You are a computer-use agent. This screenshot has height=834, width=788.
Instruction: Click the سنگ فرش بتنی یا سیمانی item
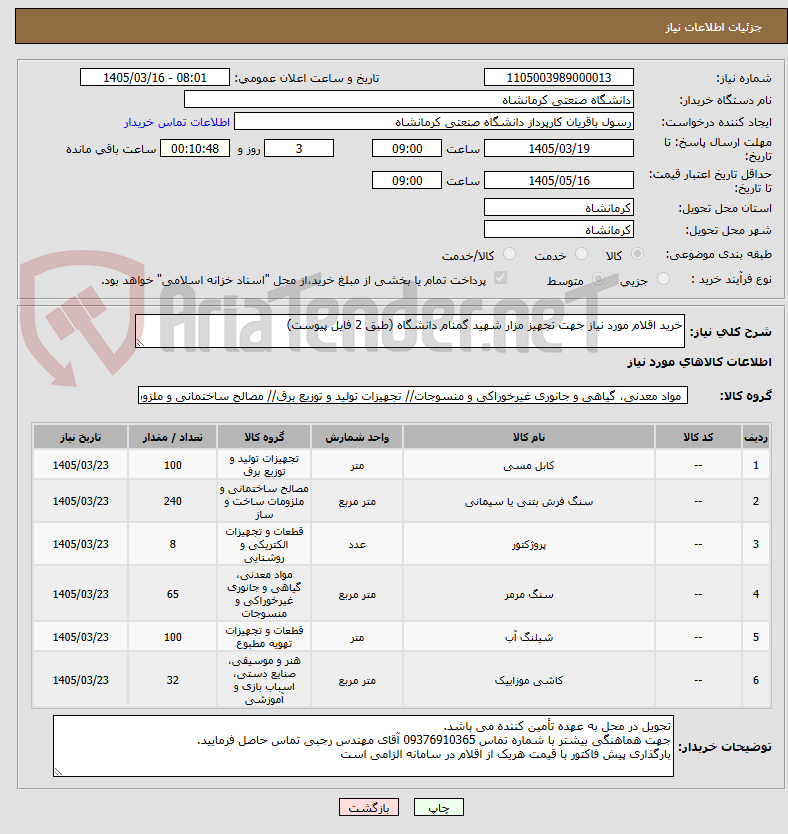pyautogui.click(x=529, y=502)
